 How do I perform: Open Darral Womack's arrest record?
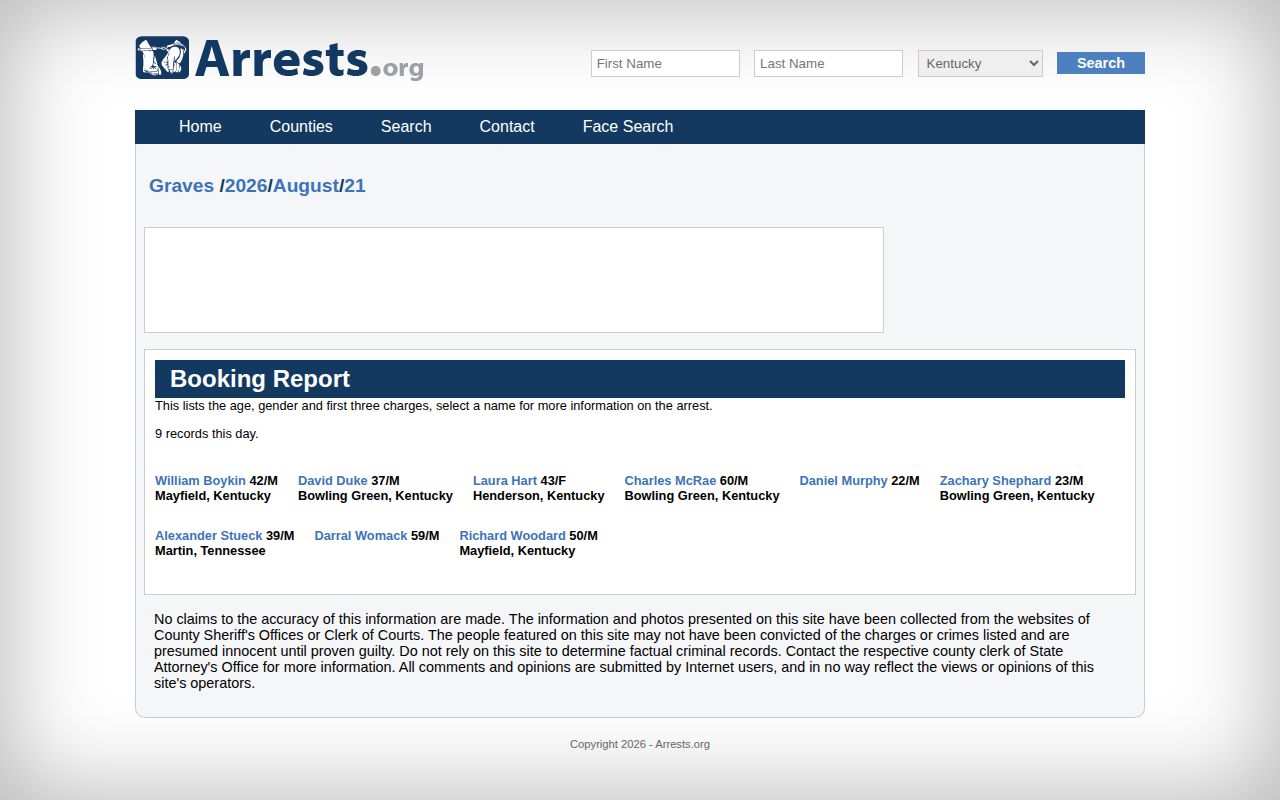(361, 536)
